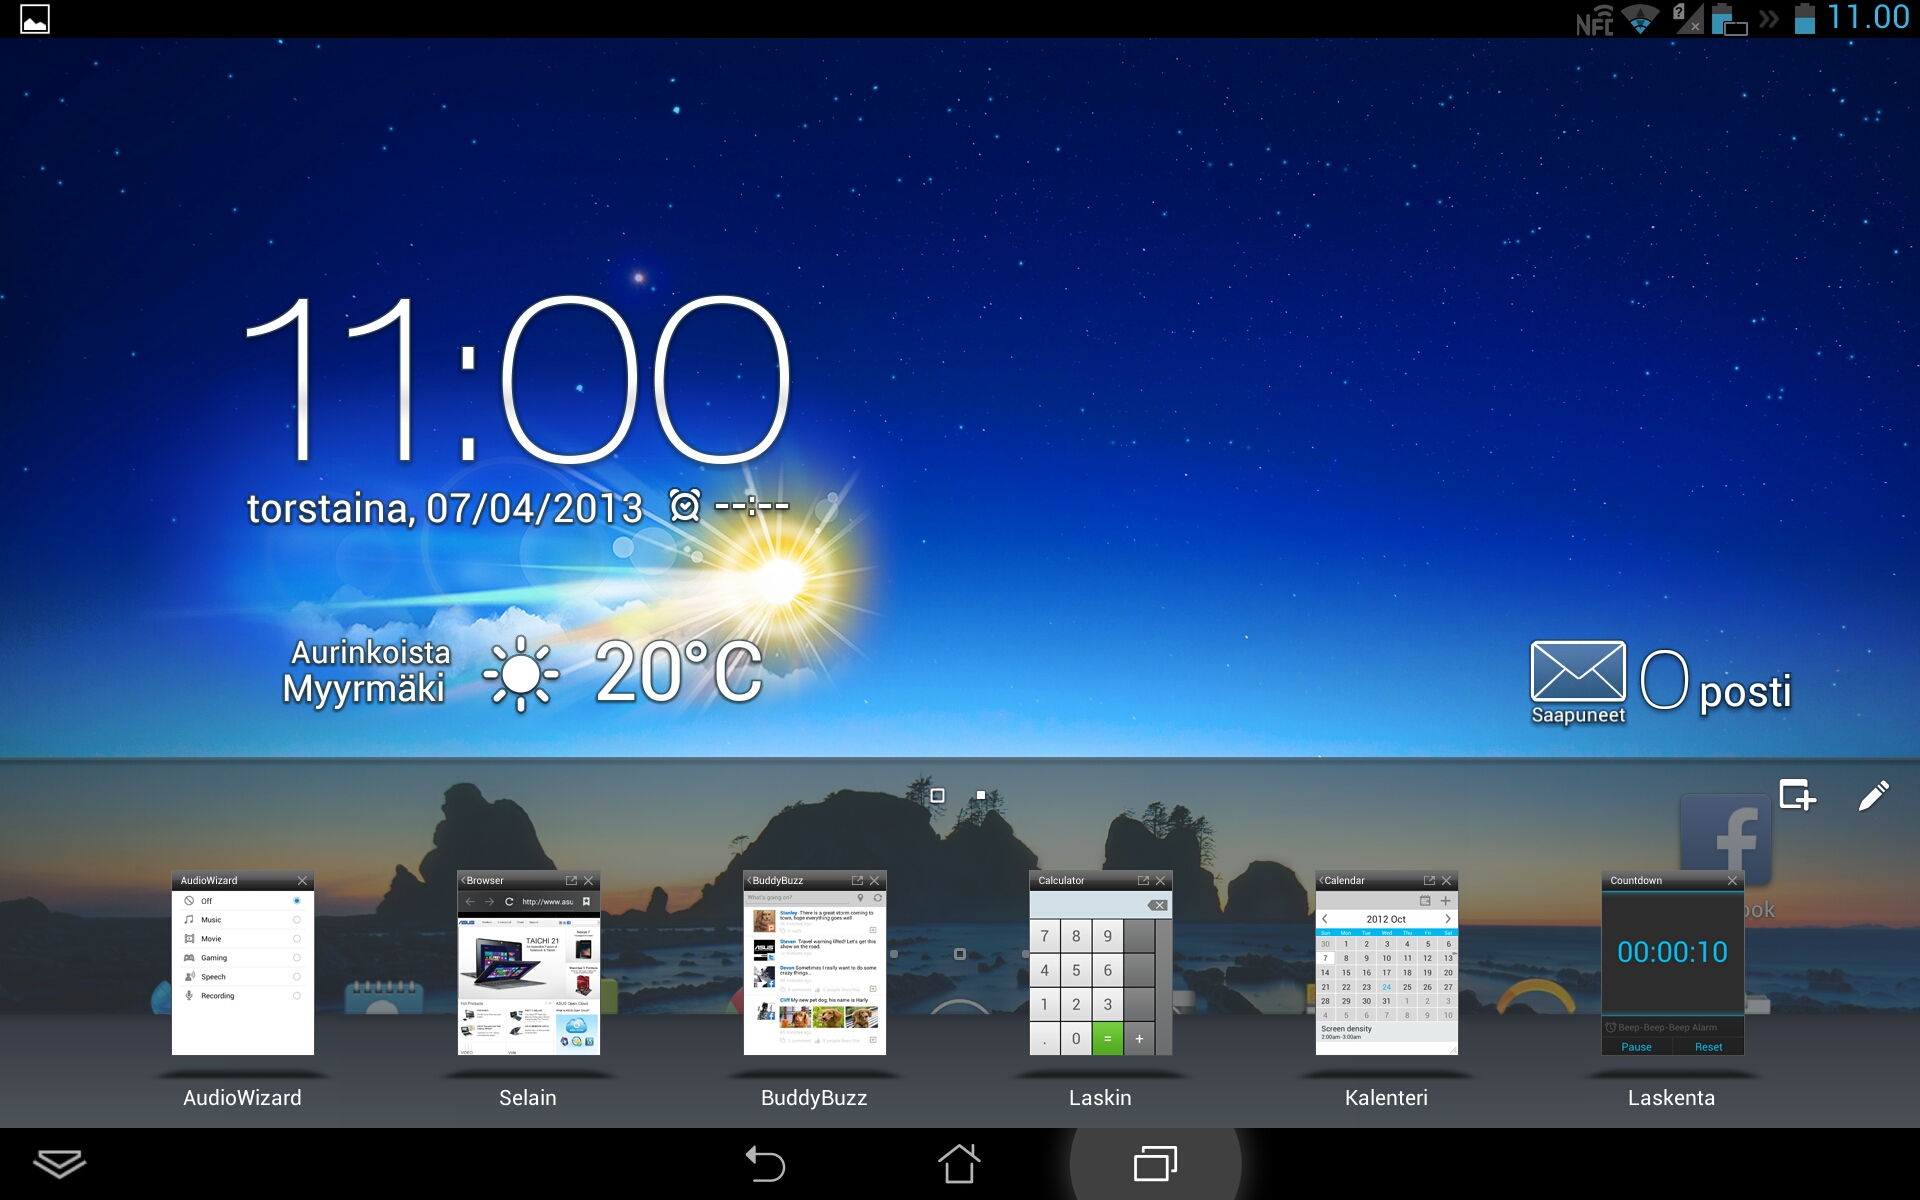
Task: Select the Speech radio option in AudioWizard
Action: click(x=297, y=977)
